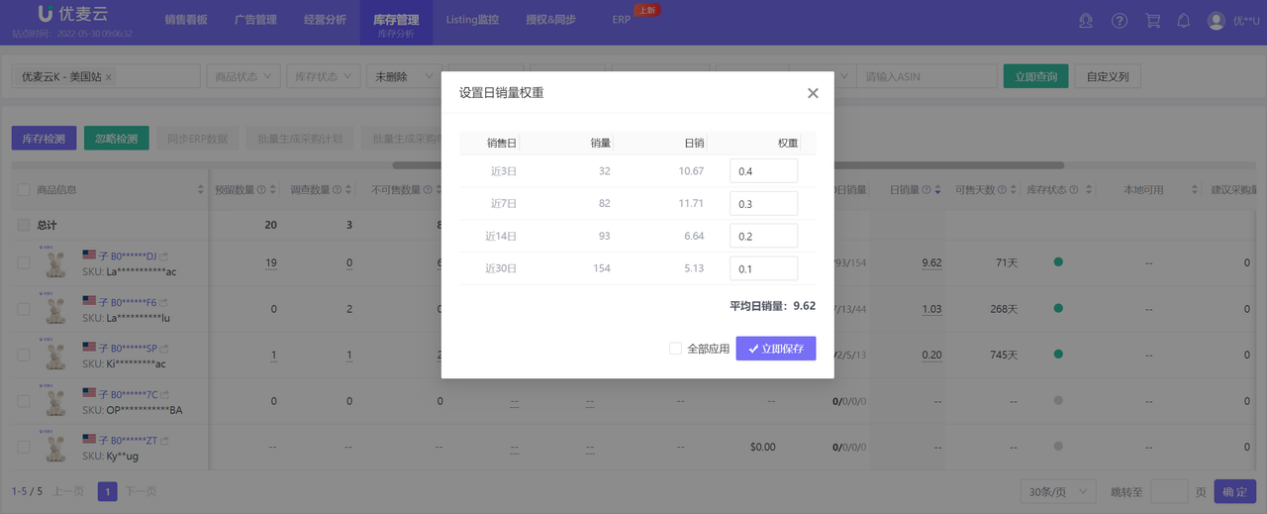
Task: Click 批量生成采购计划 button
Action: pos(300,139)
